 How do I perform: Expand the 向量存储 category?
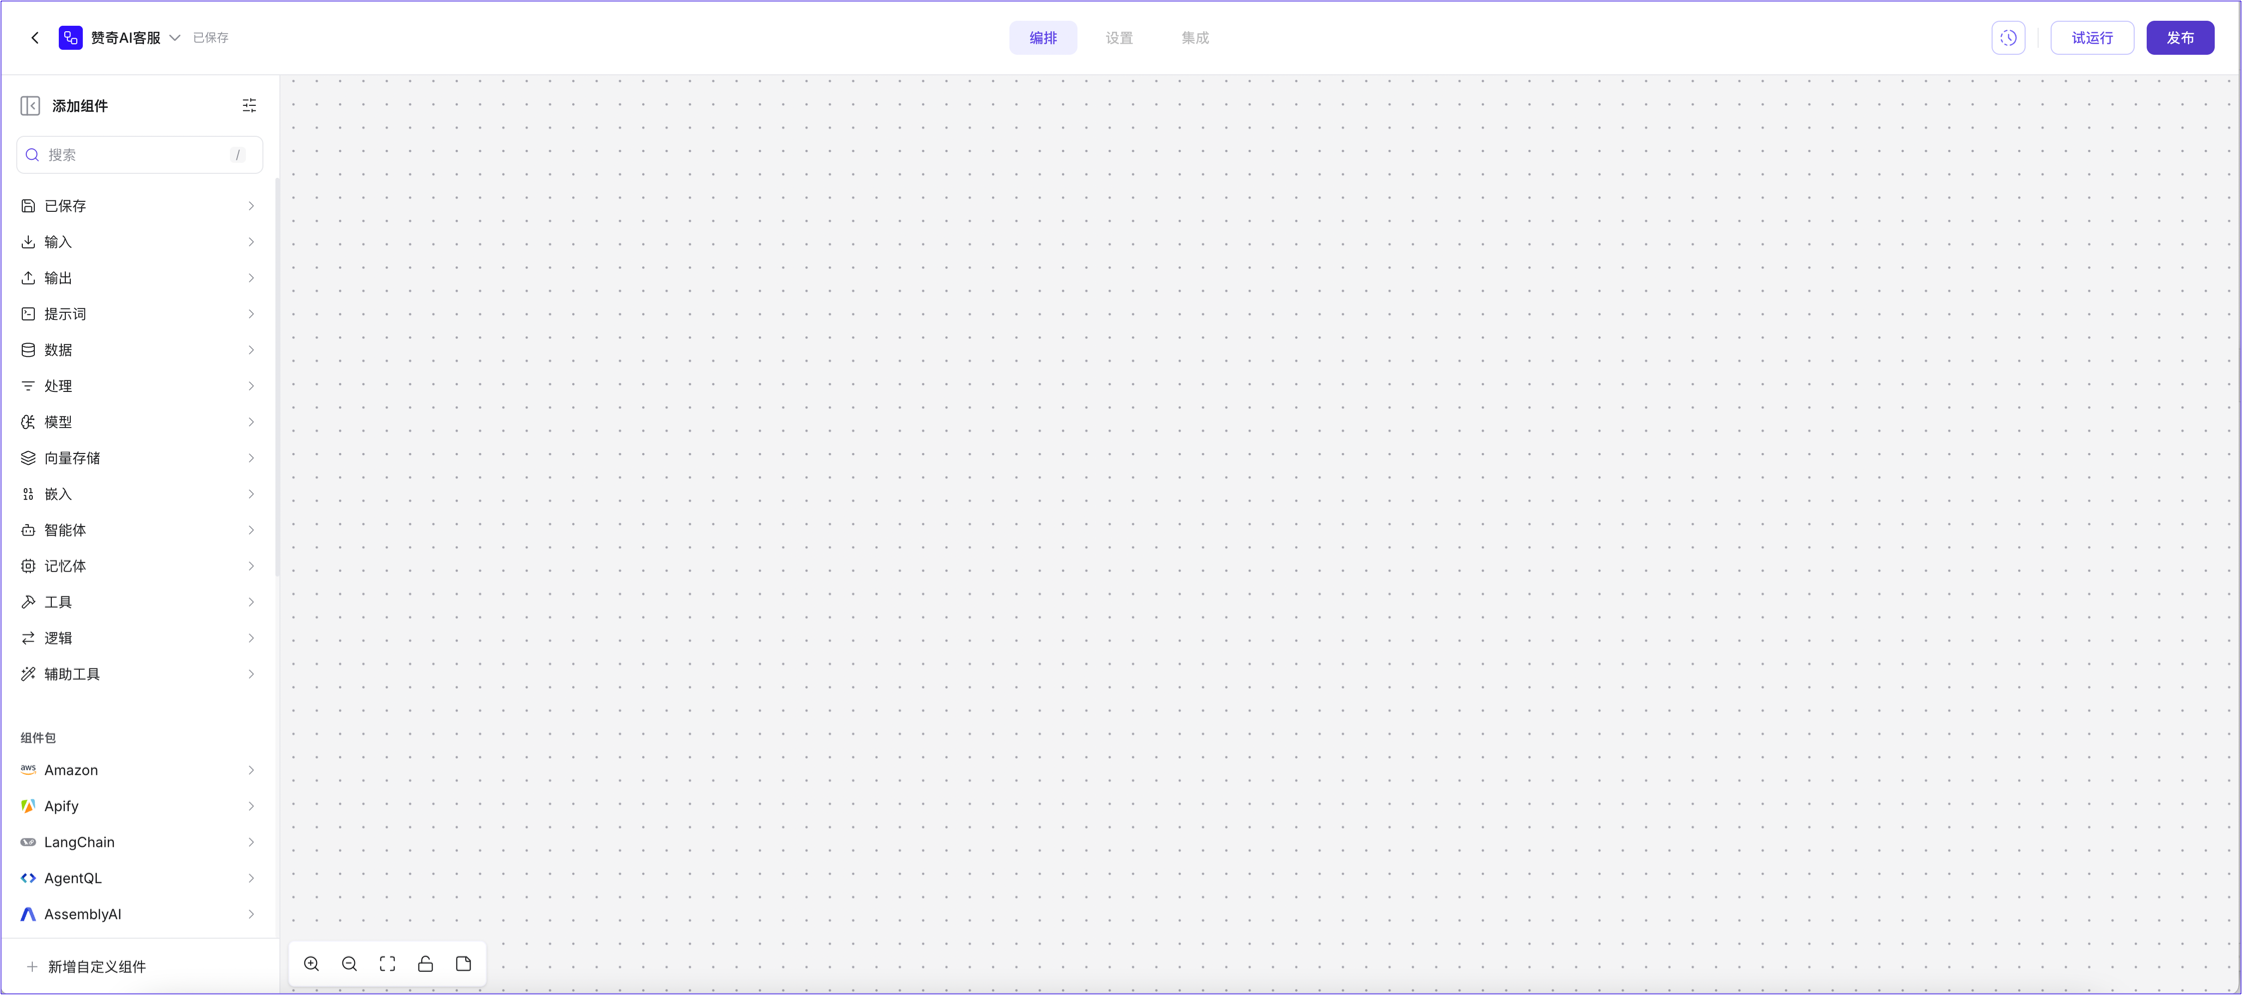(138, 458)
